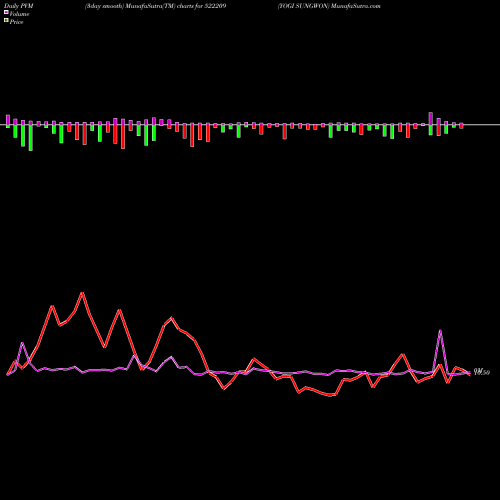Click the price value label at the lines' right end
The width and height of the screenshot is (500, 500).
click(x=482, y=372)
